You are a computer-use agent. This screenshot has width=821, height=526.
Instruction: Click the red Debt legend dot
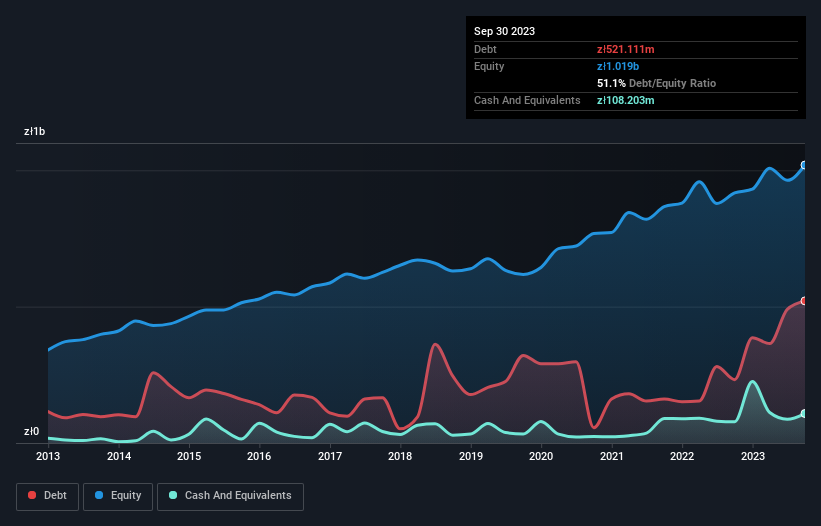point(32,495)
